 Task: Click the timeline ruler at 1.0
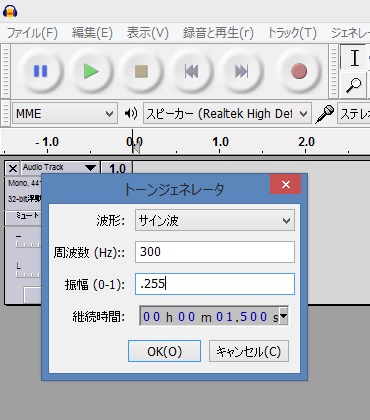point(220,143)
